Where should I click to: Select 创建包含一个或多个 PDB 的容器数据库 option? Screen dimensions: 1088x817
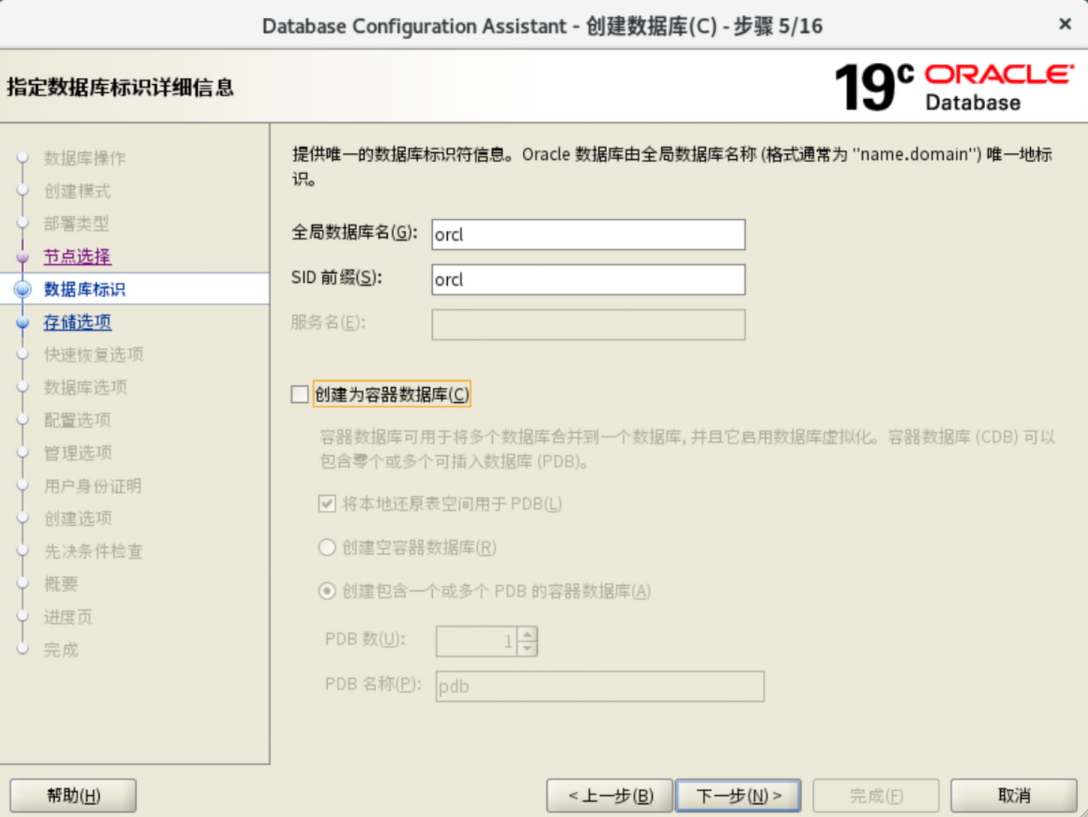(327, 591)
